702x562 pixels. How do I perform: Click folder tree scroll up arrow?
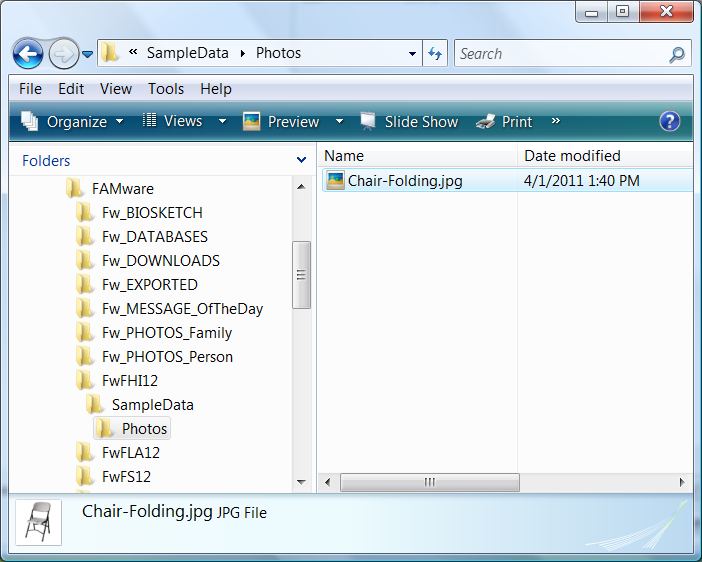pyautogui.click(x=301, y=186)
